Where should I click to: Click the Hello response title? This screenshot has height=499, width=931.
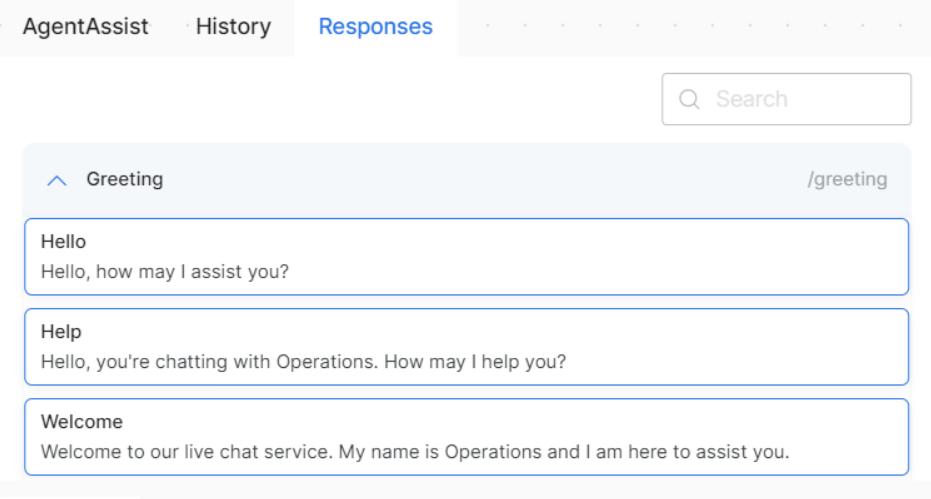63,242
